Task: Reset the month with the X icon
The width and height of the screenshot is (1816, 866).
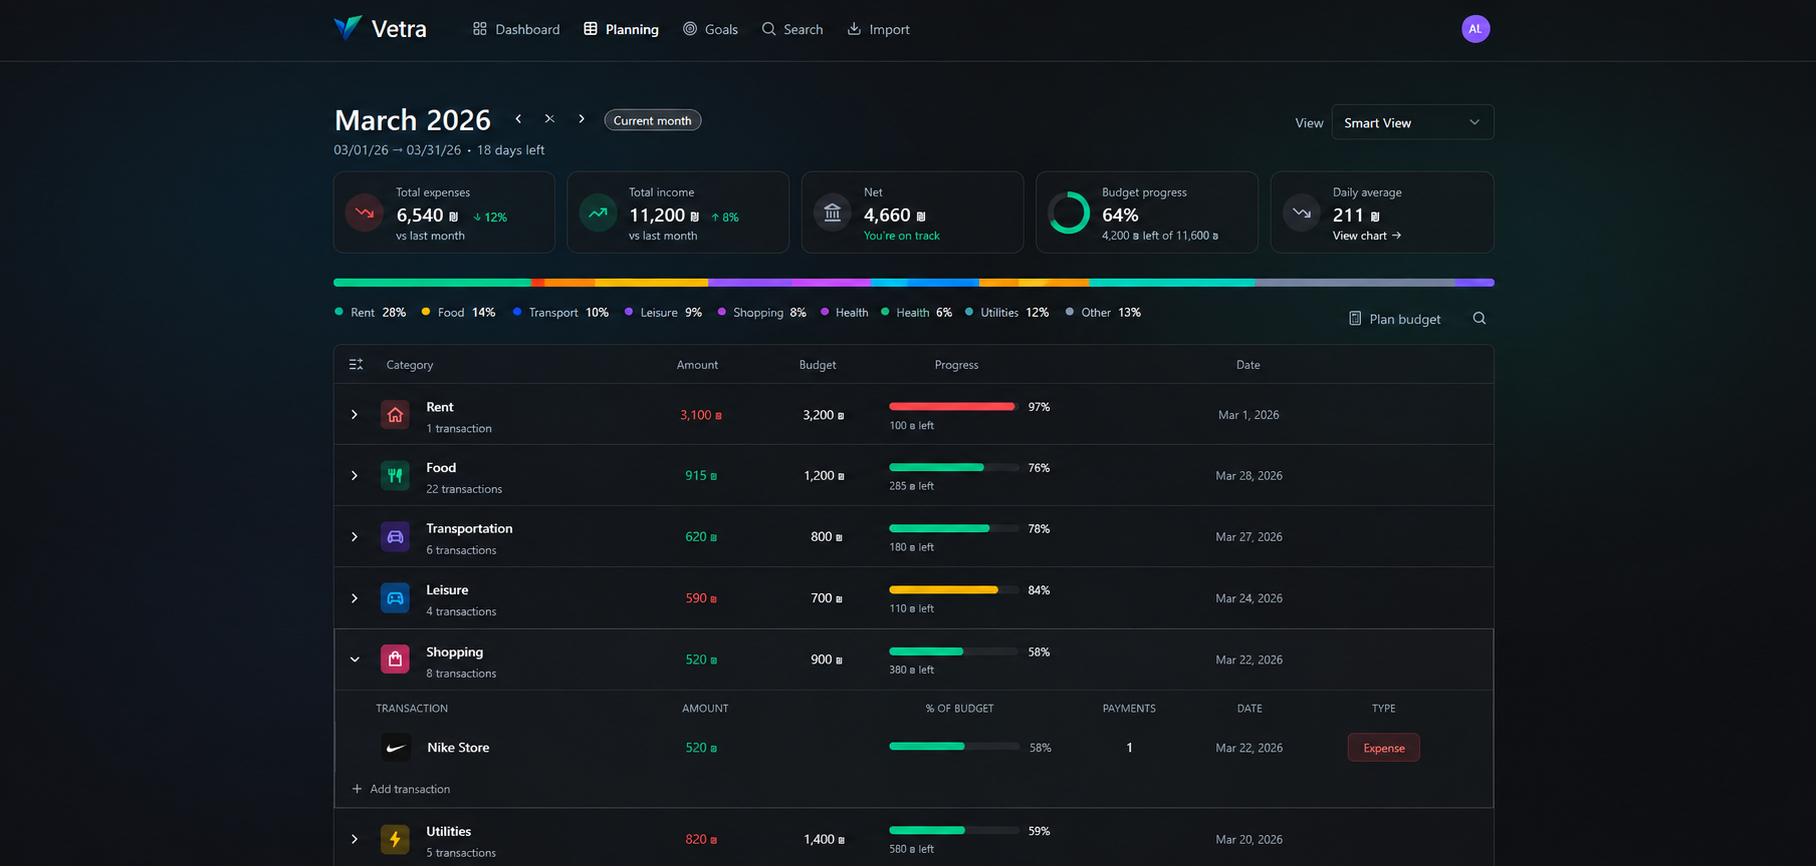Action: pyautogui.click(x=549, y=119)
